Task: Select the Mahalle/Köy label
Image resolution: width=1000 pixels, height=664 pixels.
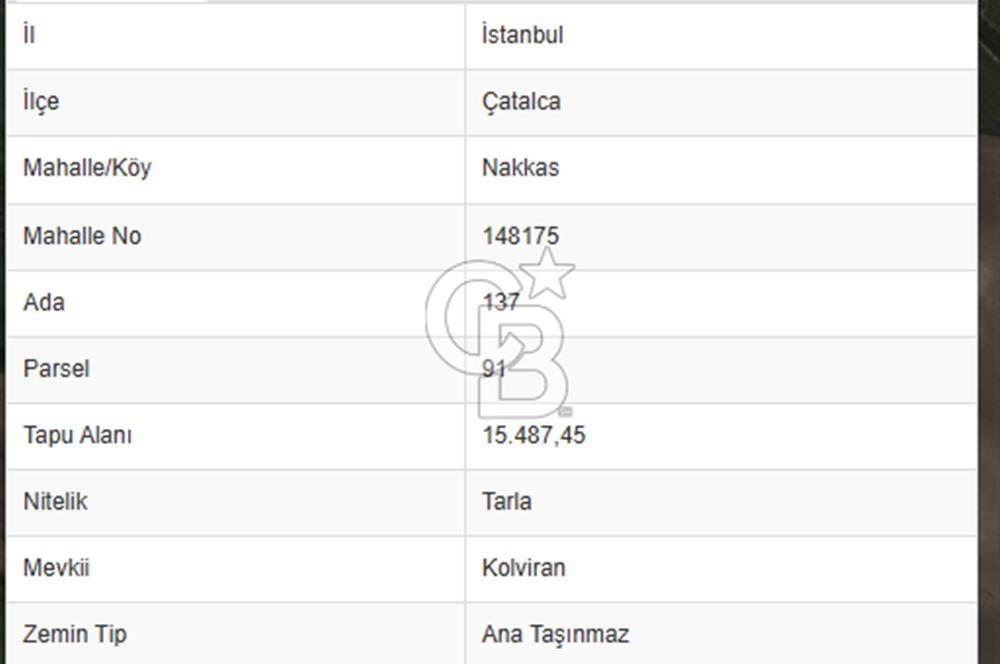Action: (87, 168)
